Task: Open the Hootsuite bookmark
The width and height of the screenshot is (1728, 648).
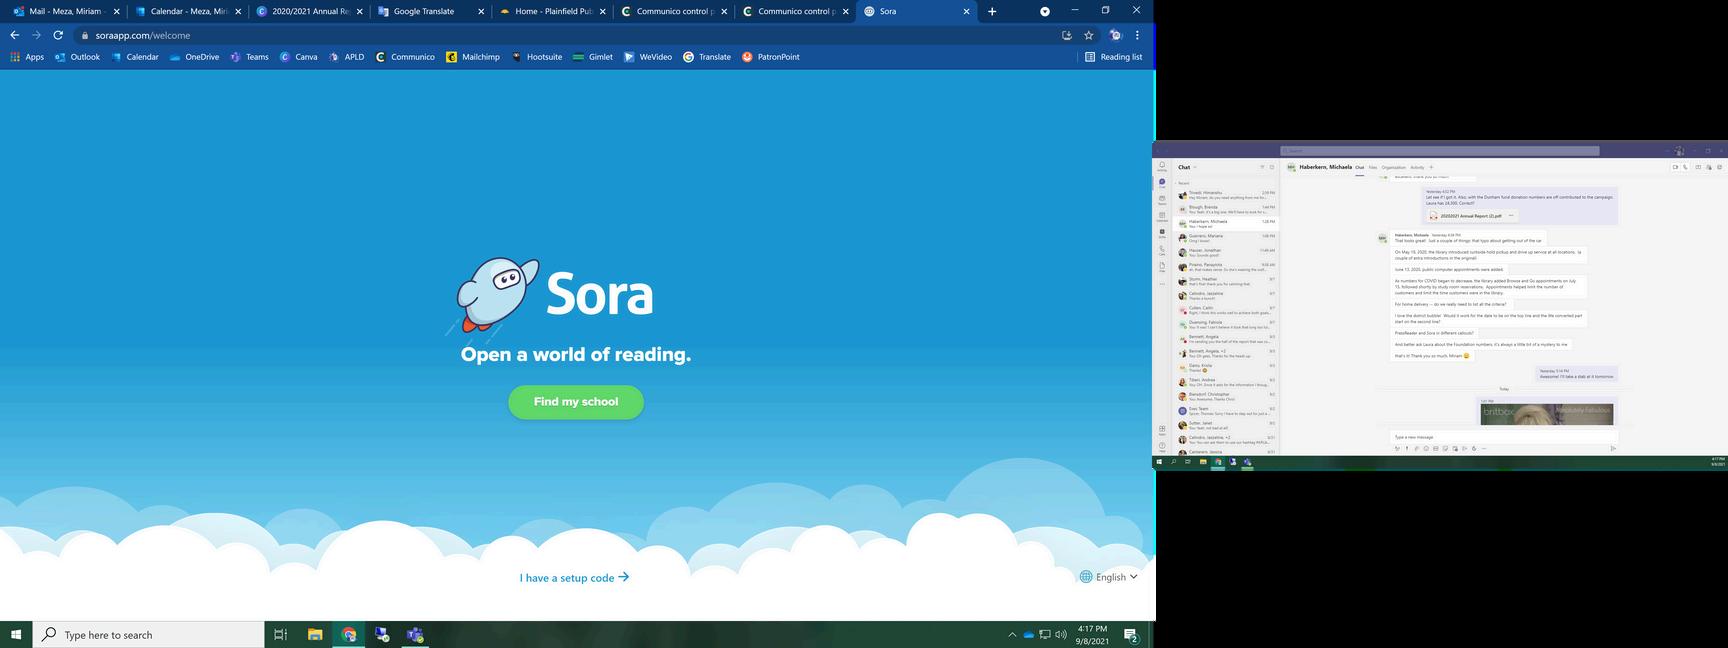Action: 536,57
